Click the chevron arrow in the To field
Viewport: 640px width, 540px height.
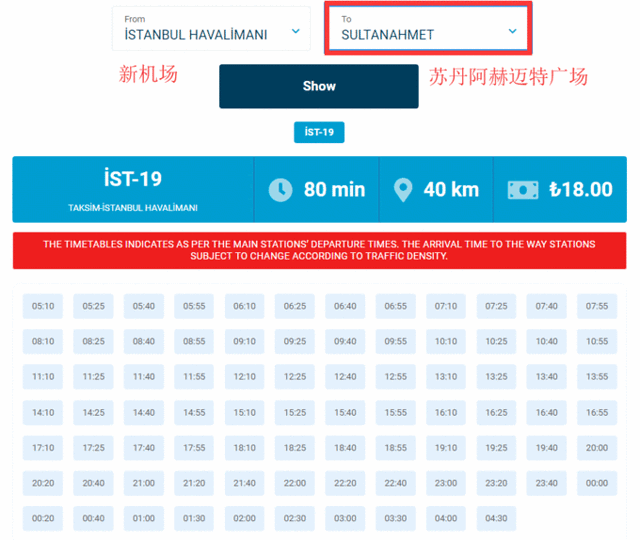click(512, 31)
